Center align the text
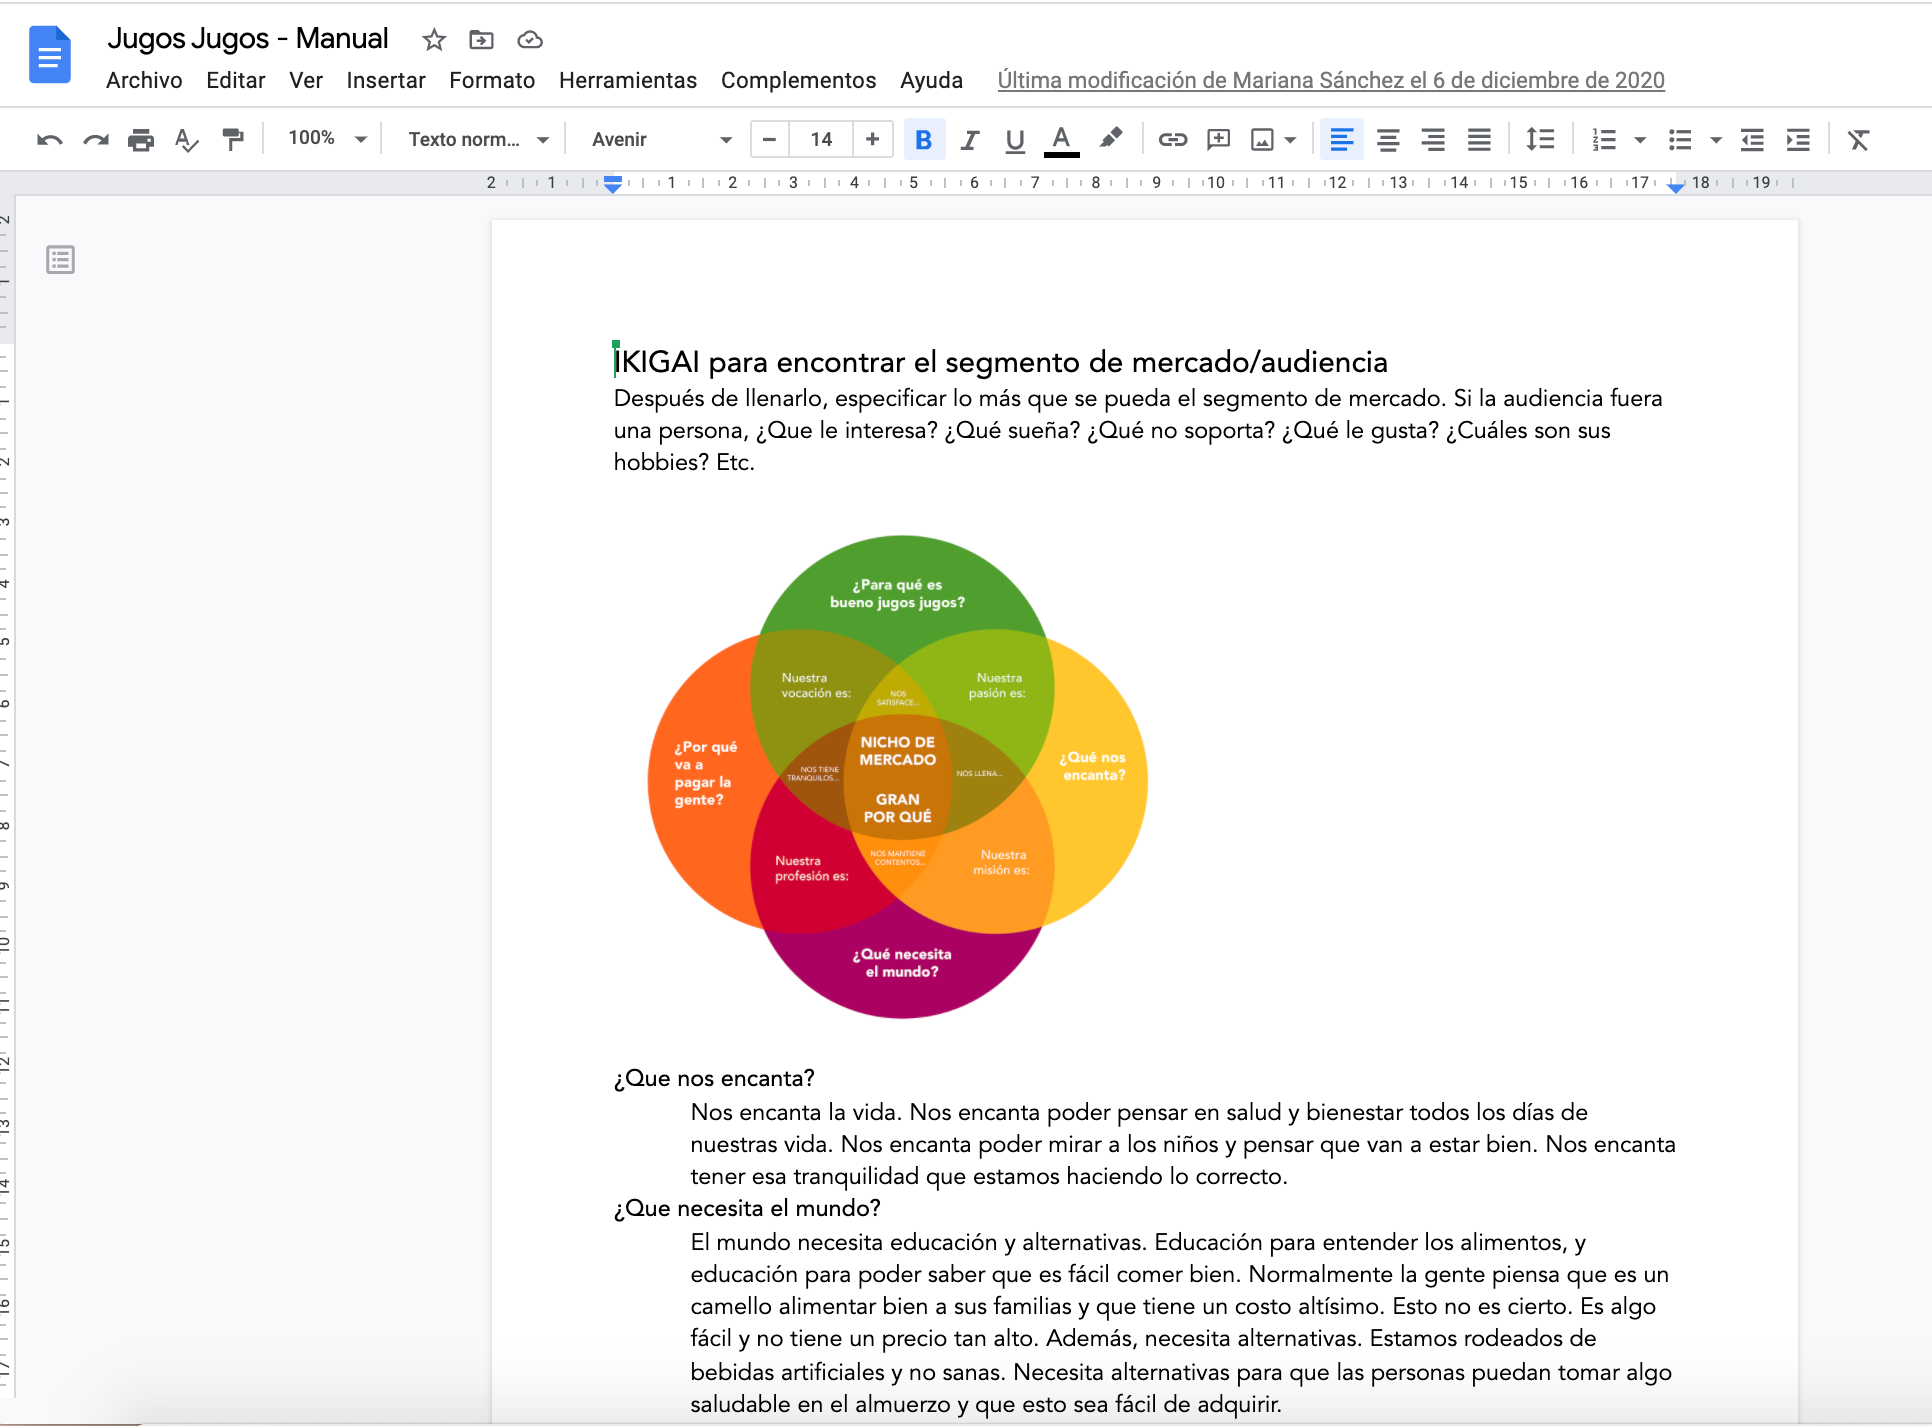This screenshot has height=1426, width=1932. pos(1388,140)
